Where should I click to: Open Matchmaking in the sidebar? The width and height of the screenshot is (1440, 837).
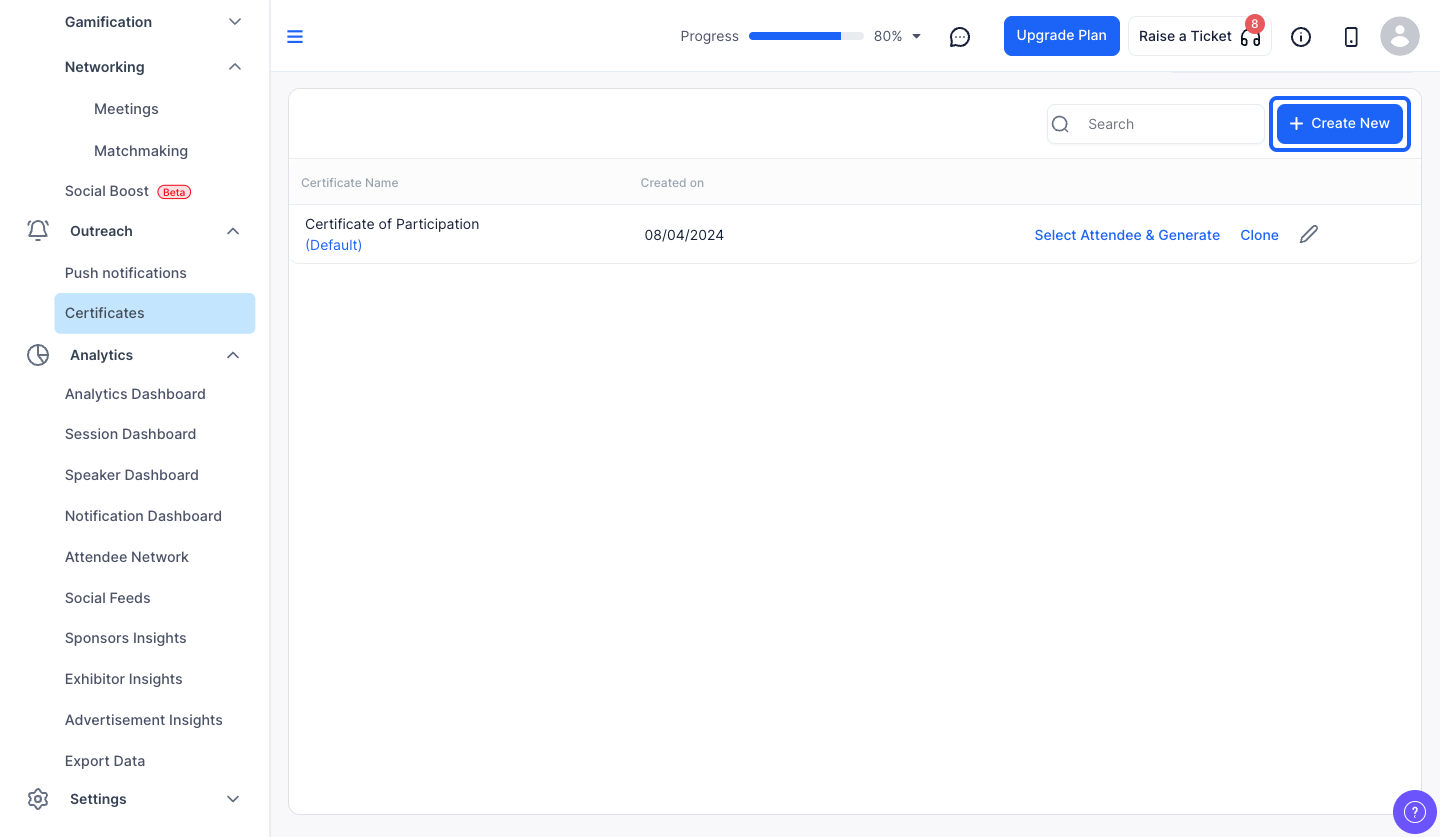point(141,151)
